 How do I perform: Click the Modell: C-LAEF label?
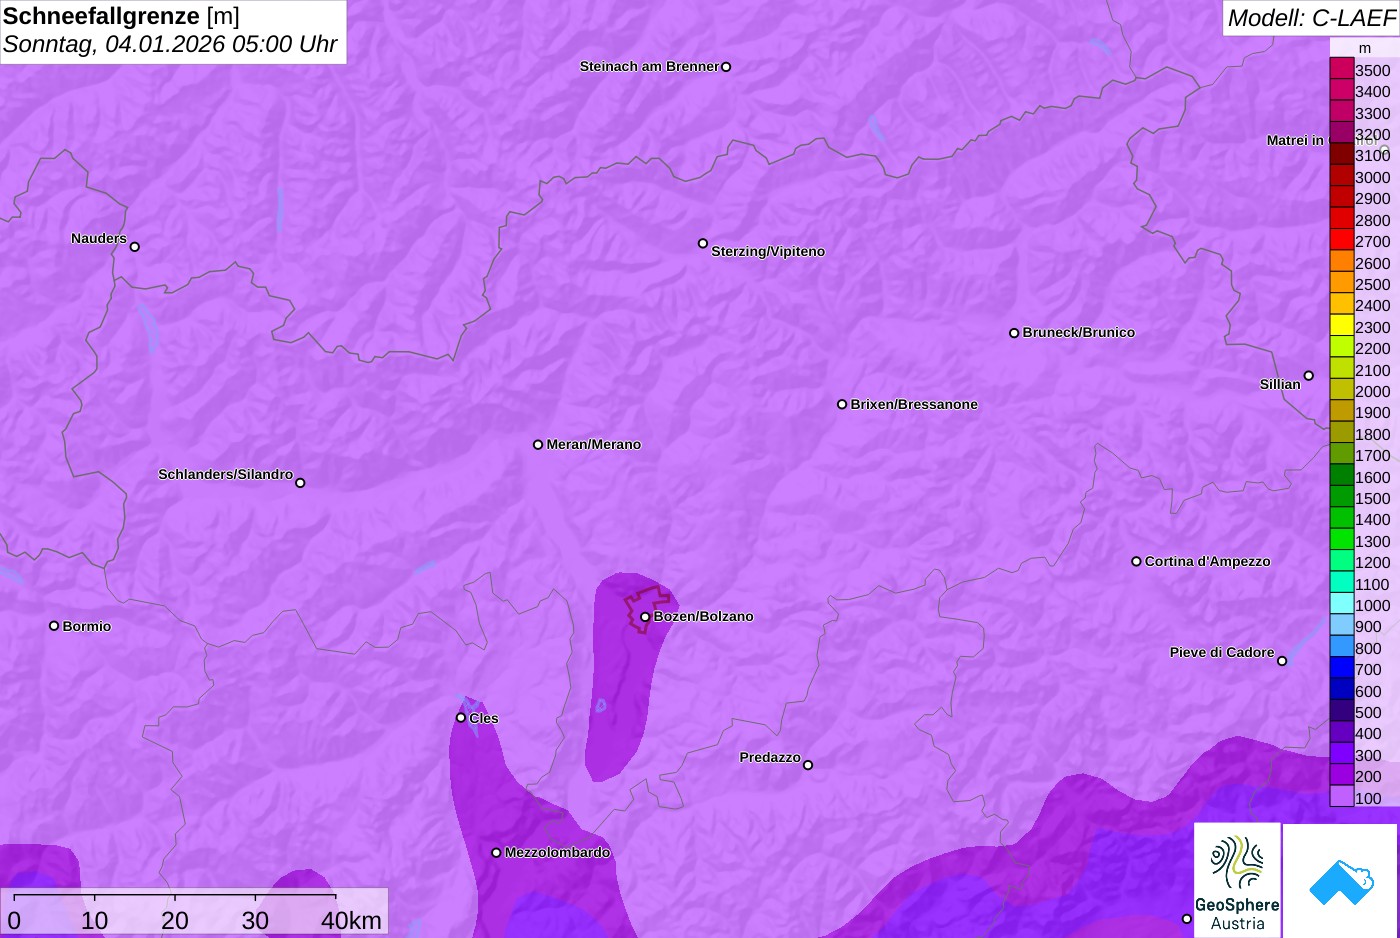coord(1311,18)
